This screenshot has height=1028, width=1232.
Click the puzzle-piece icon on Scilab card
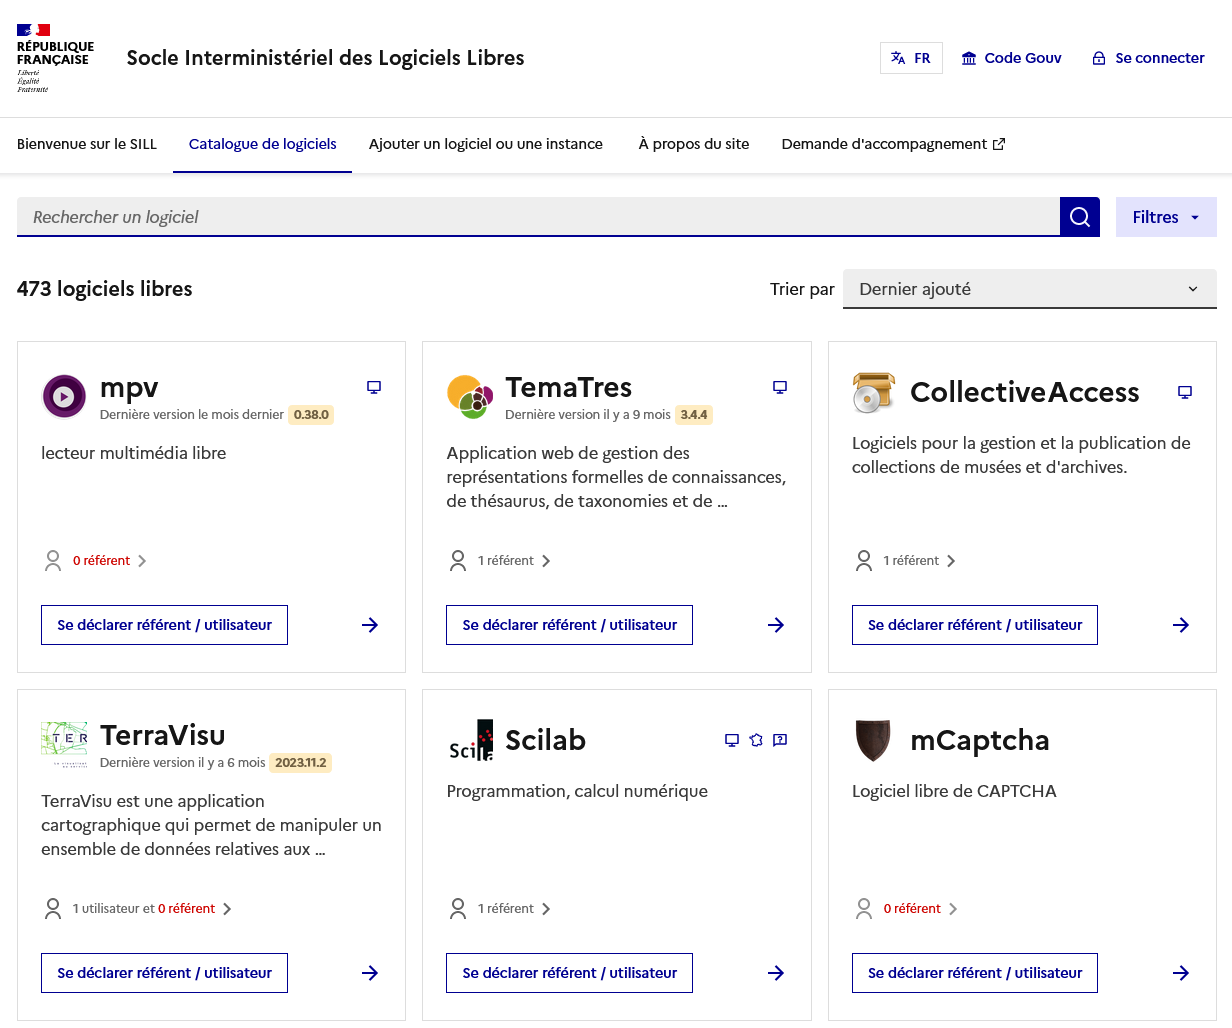pyautogui.click(x=756, y=740)
